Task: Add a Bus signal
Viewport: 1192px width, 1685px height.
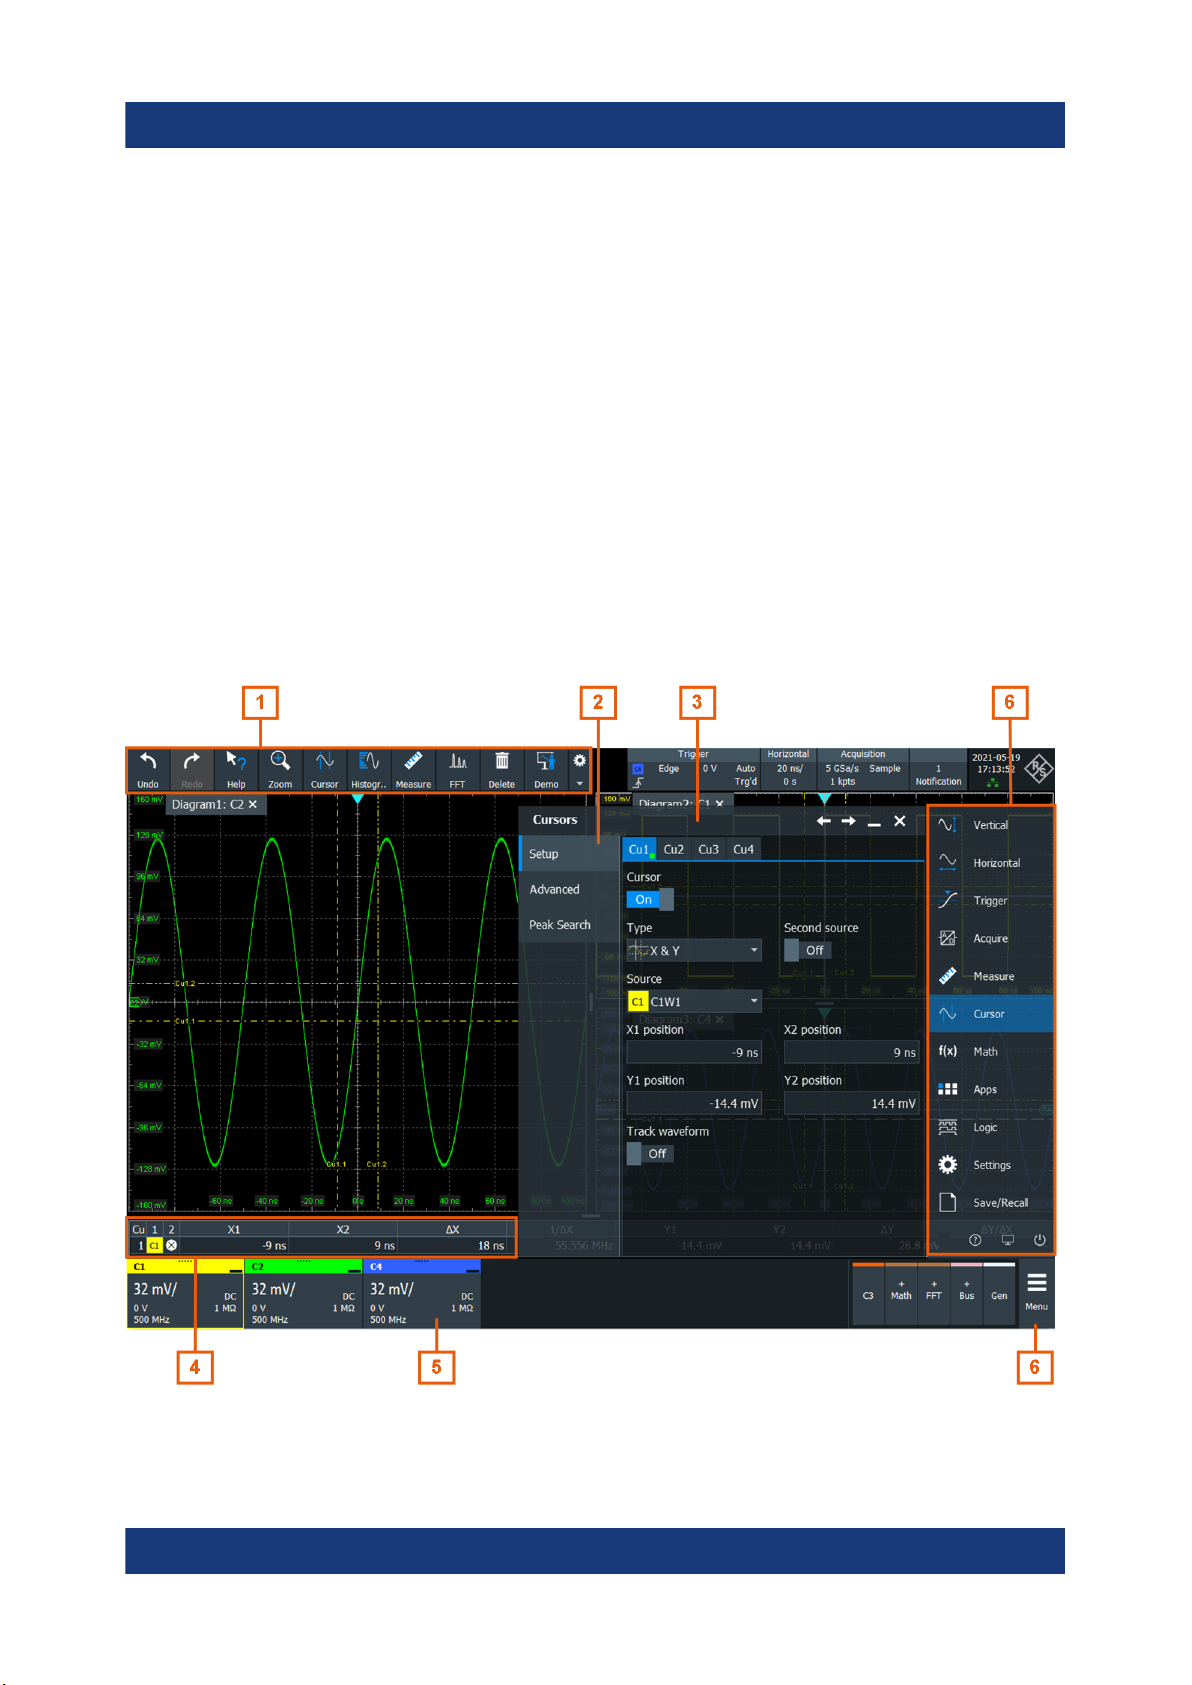Action: 966,1294
